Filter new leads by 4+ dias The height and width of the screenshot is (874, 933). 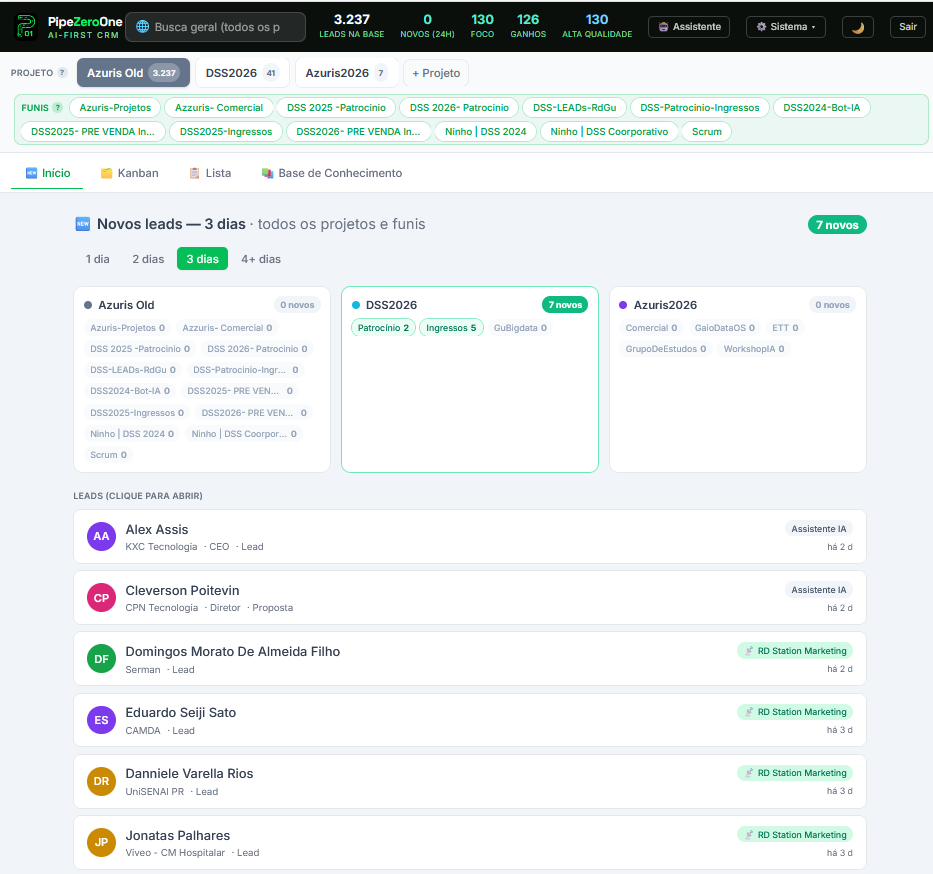261,259
